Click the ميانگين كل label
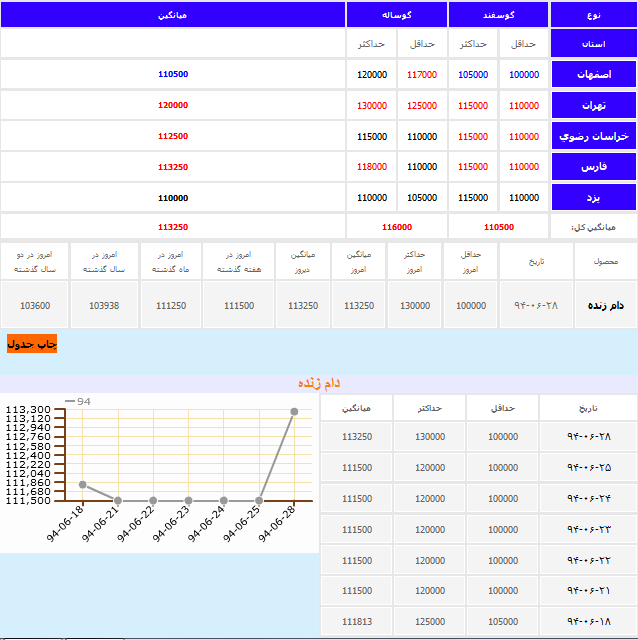This screenshot has height=640, width=638. tap(593, 227)
